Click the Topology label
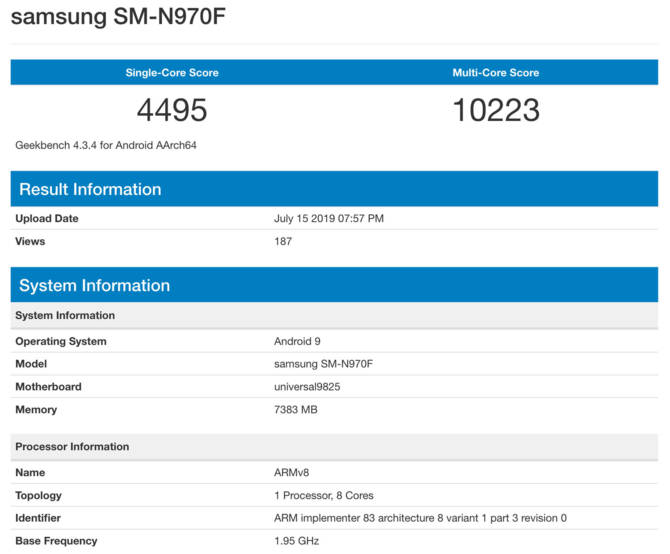 pyautogui.click(x=38, y=495)
